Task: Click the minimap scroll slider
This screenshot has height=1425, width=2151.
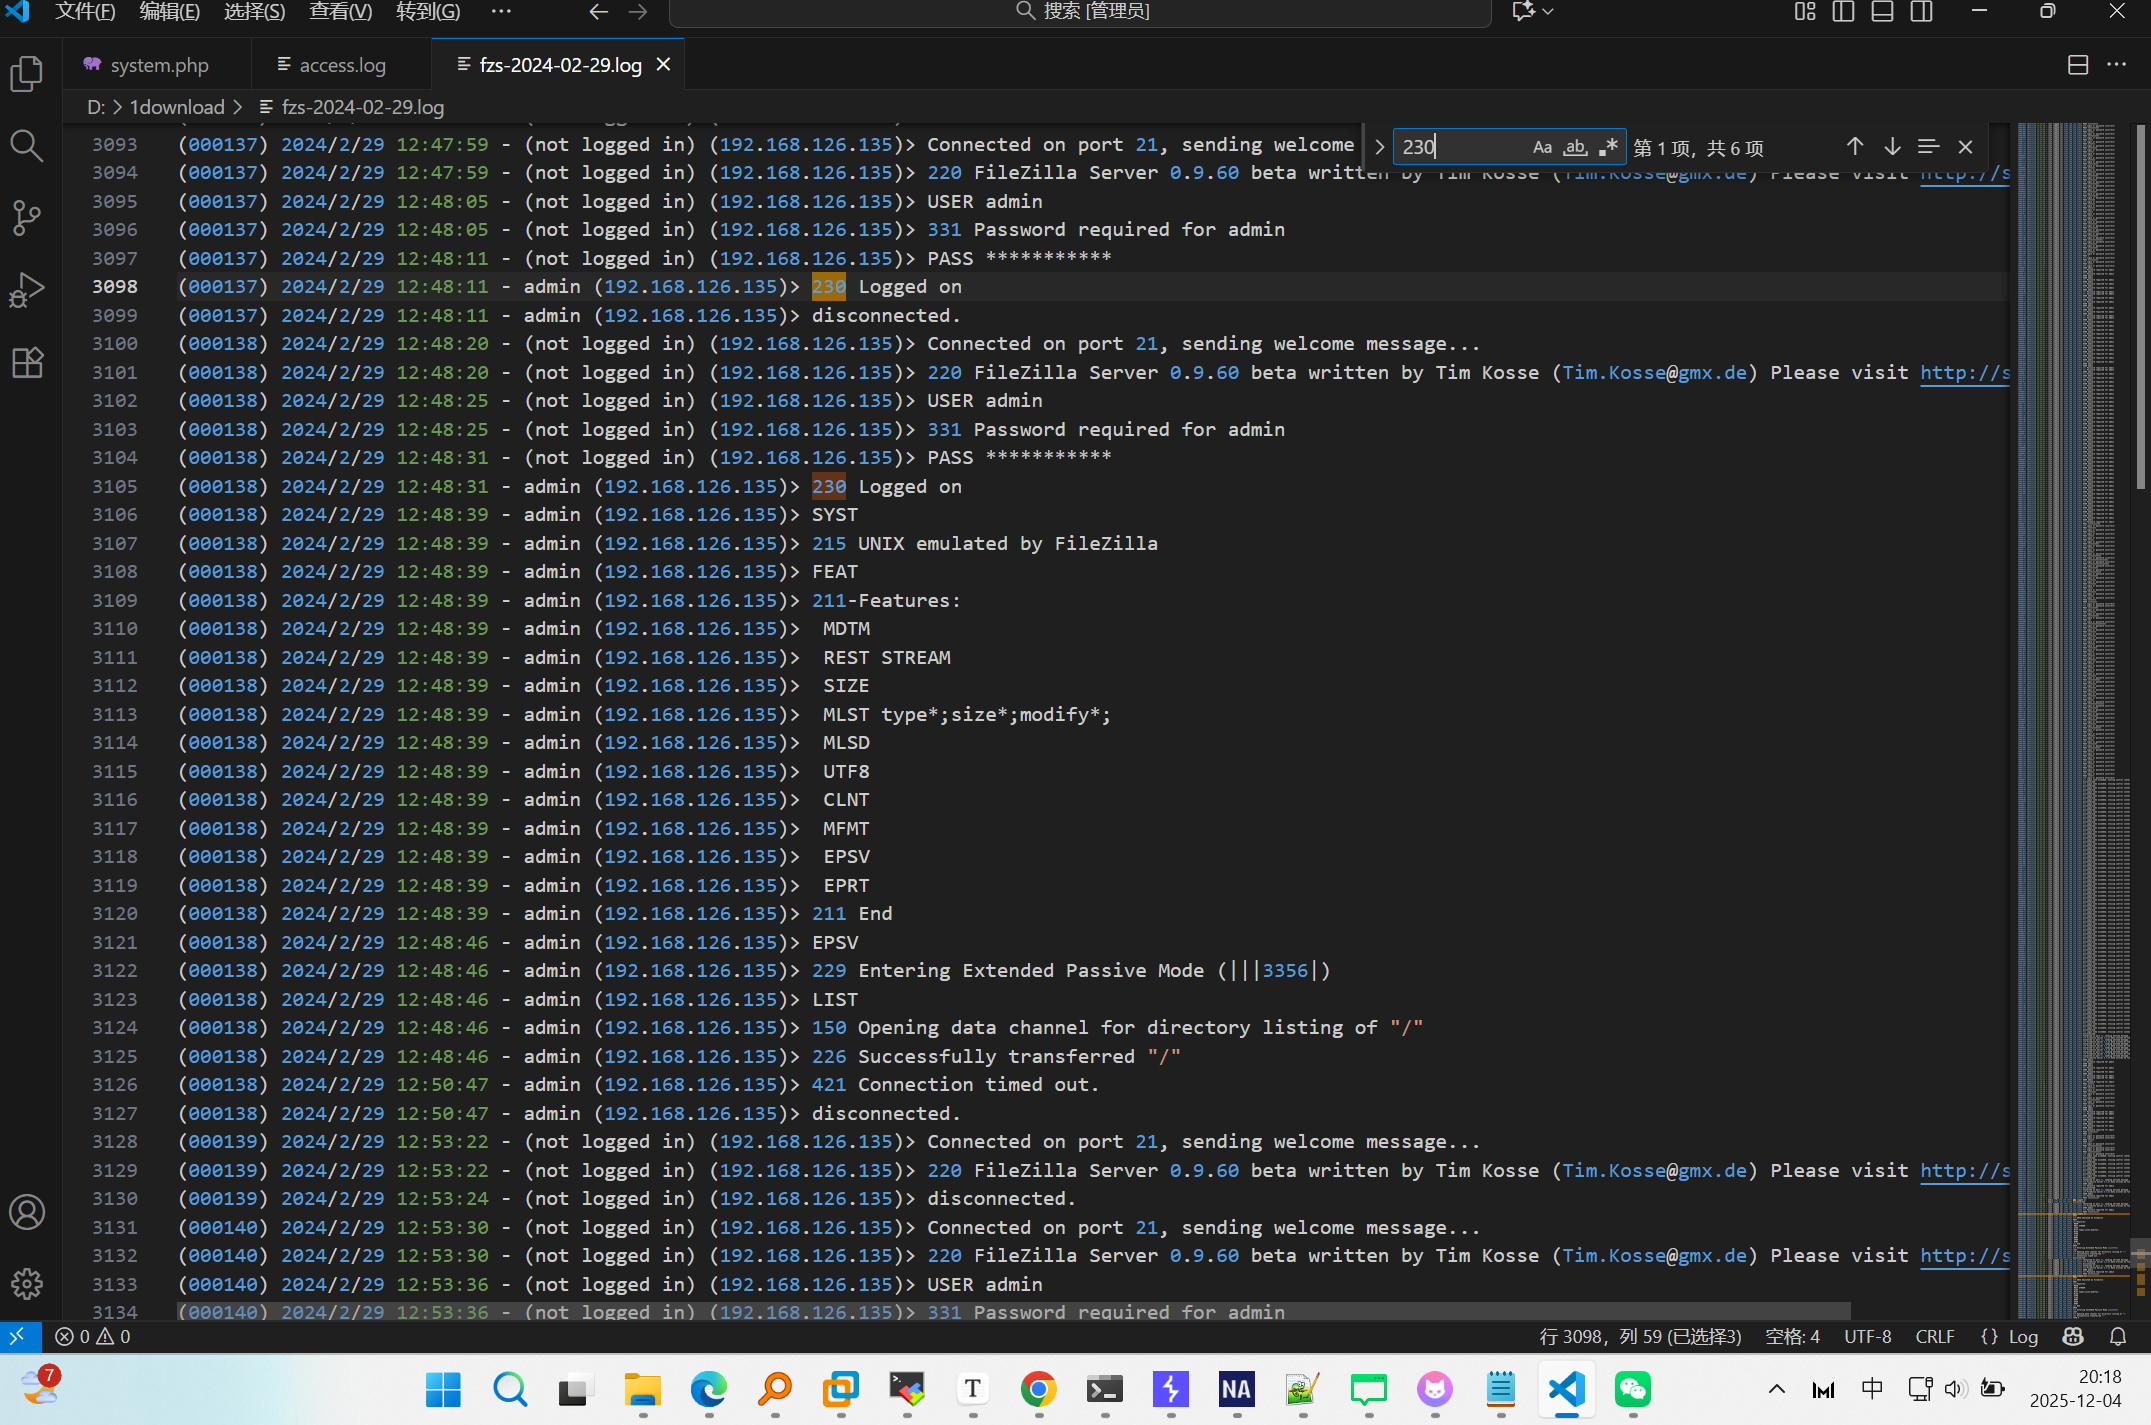Action: pos(2140,305)
